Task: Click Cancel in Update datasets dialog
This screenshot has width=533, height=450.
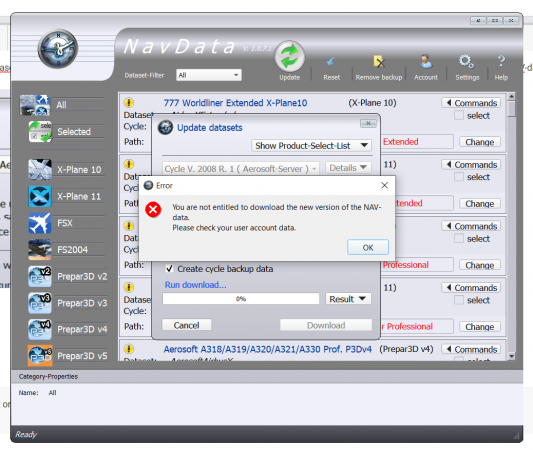Action: click(x=186, y=325)
